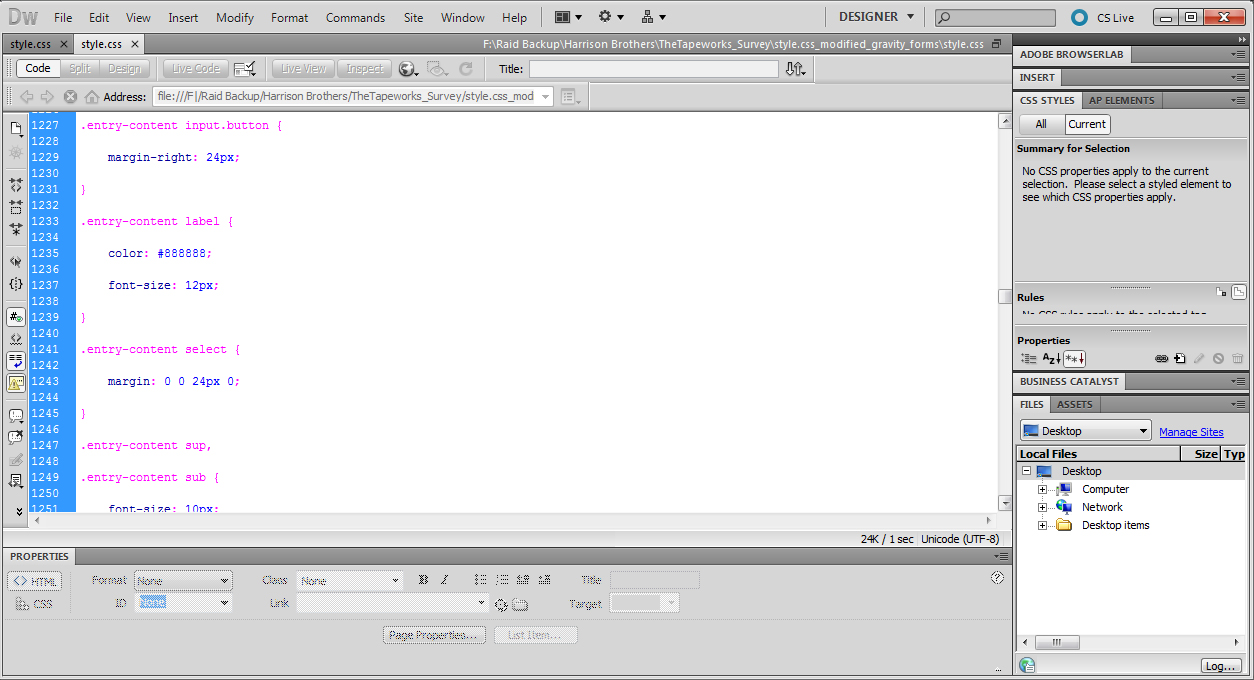This screenshot has width=1254, height=680.
Task: Click the Collapse Selection icon
Action: (x=16, y=208)
